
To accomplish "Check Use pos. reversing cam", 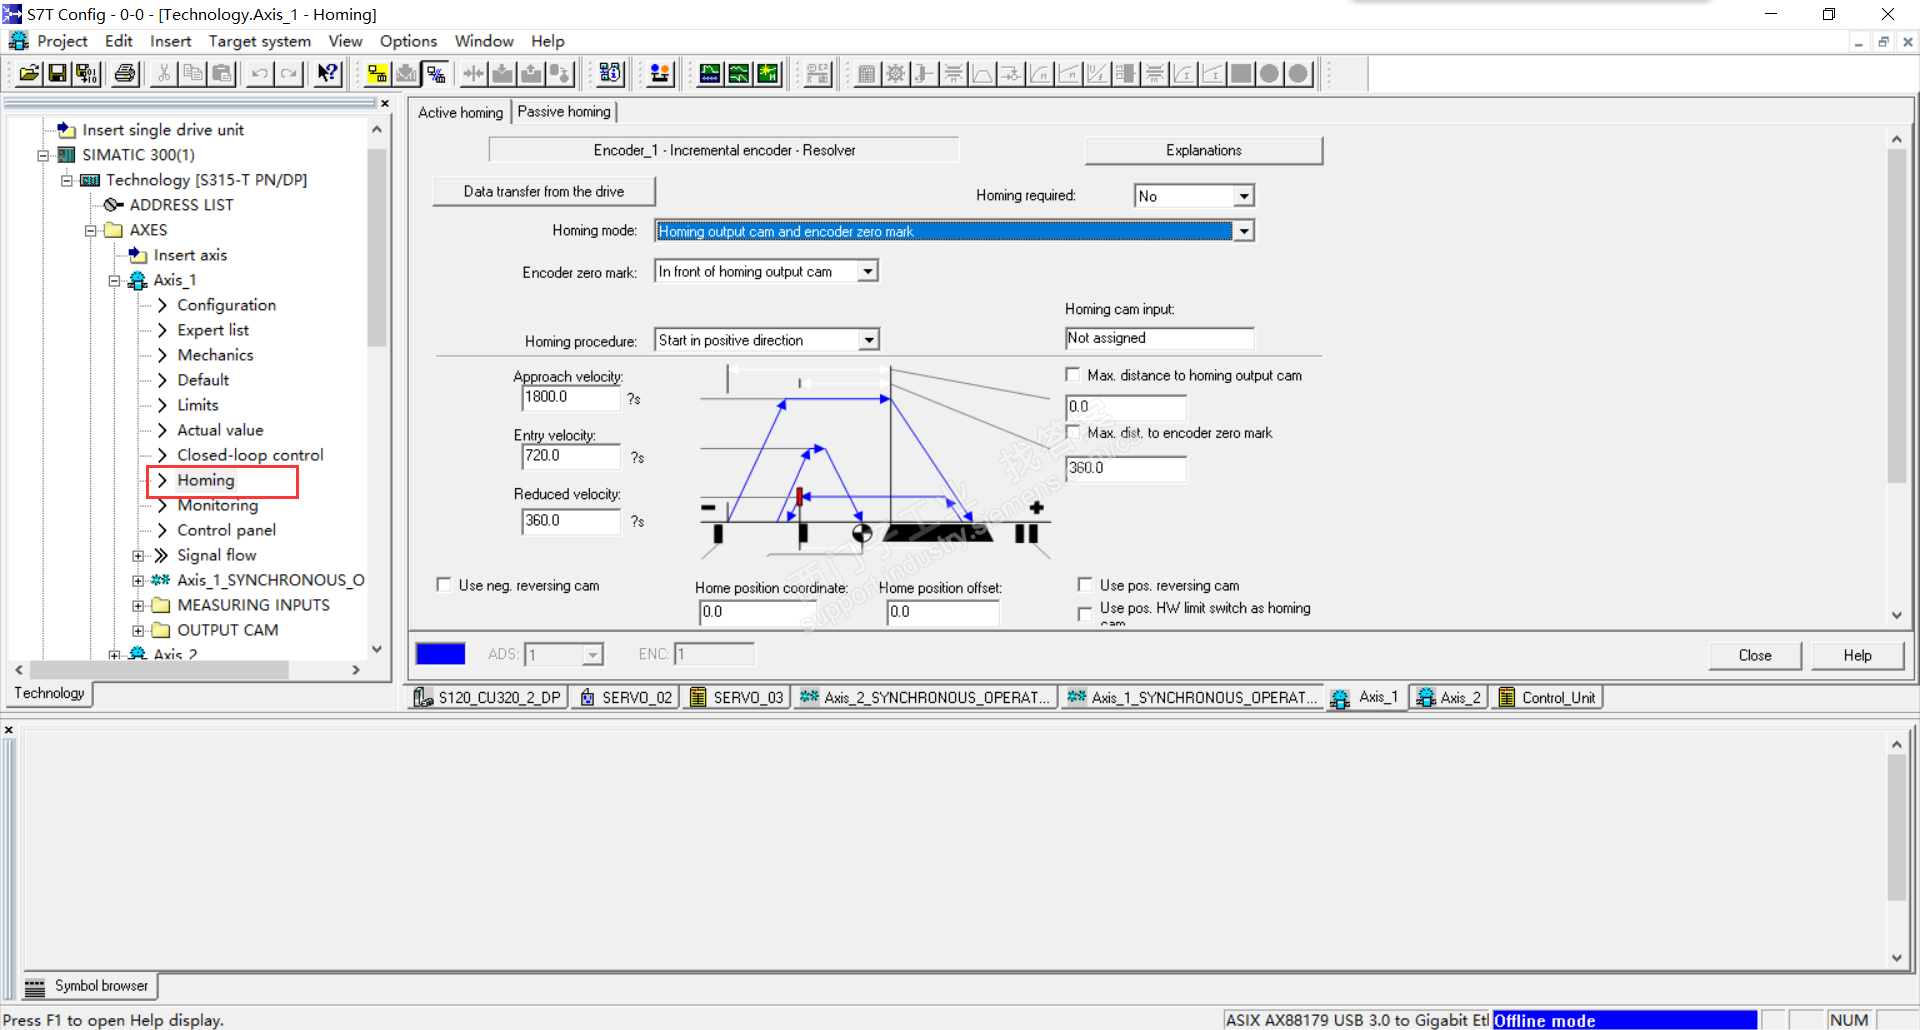I will (1085, 585).
